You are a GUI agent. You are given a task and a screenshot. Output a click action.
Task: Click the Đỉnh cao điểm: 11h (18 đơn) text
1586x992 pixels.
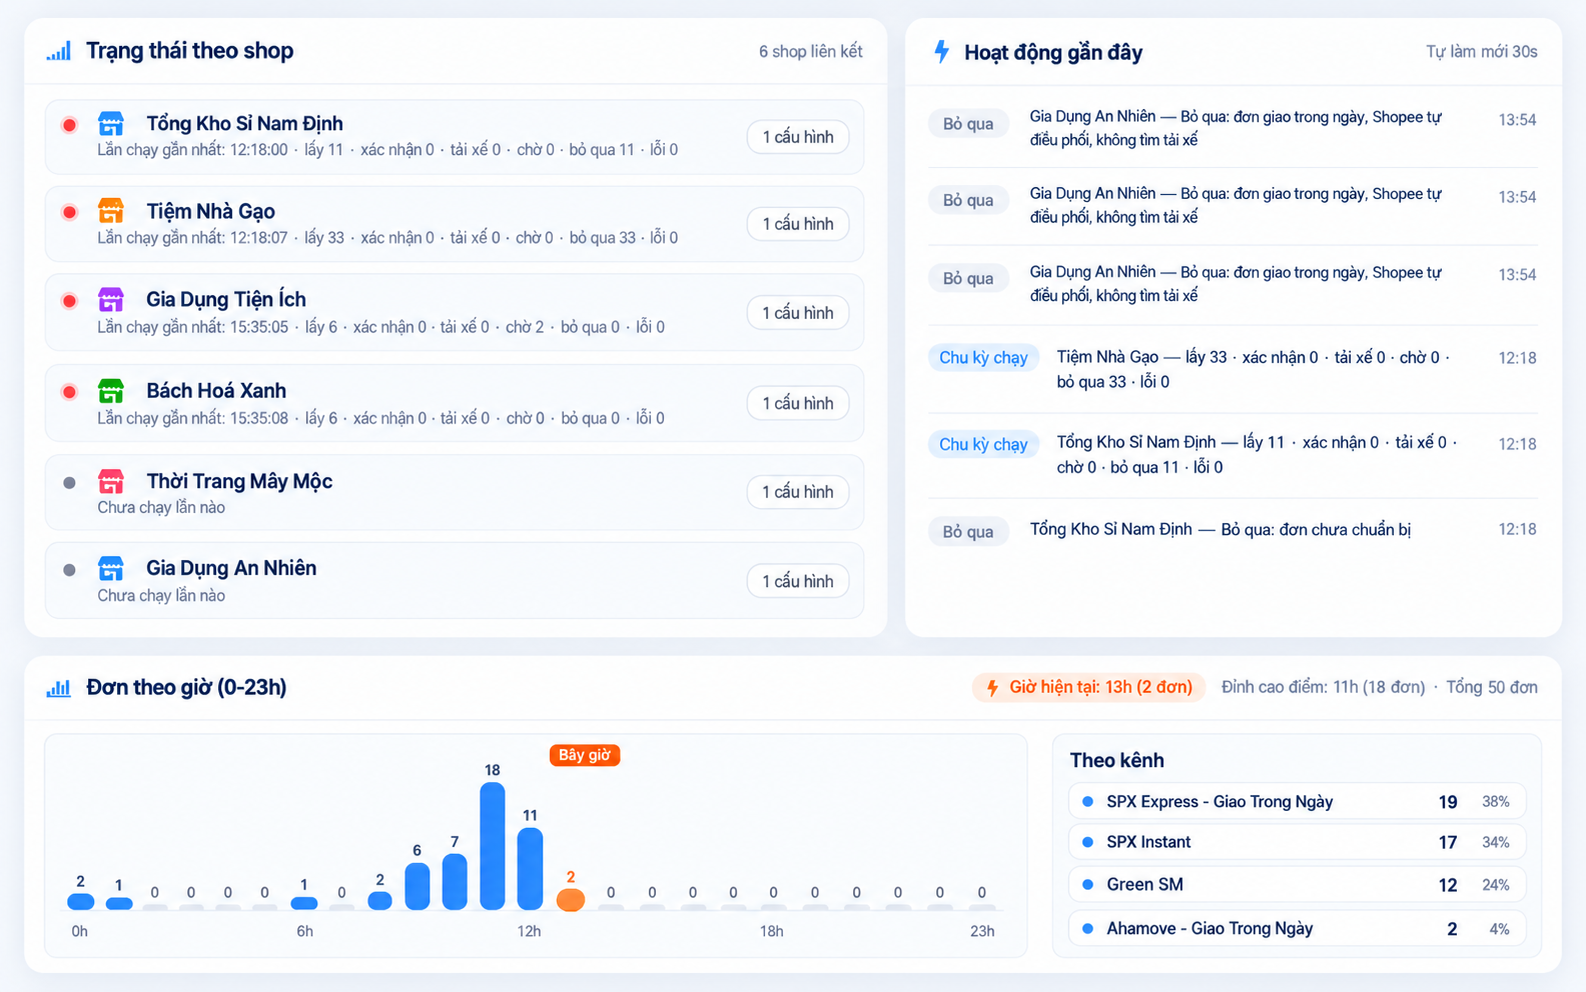(x=1323, y=687)
